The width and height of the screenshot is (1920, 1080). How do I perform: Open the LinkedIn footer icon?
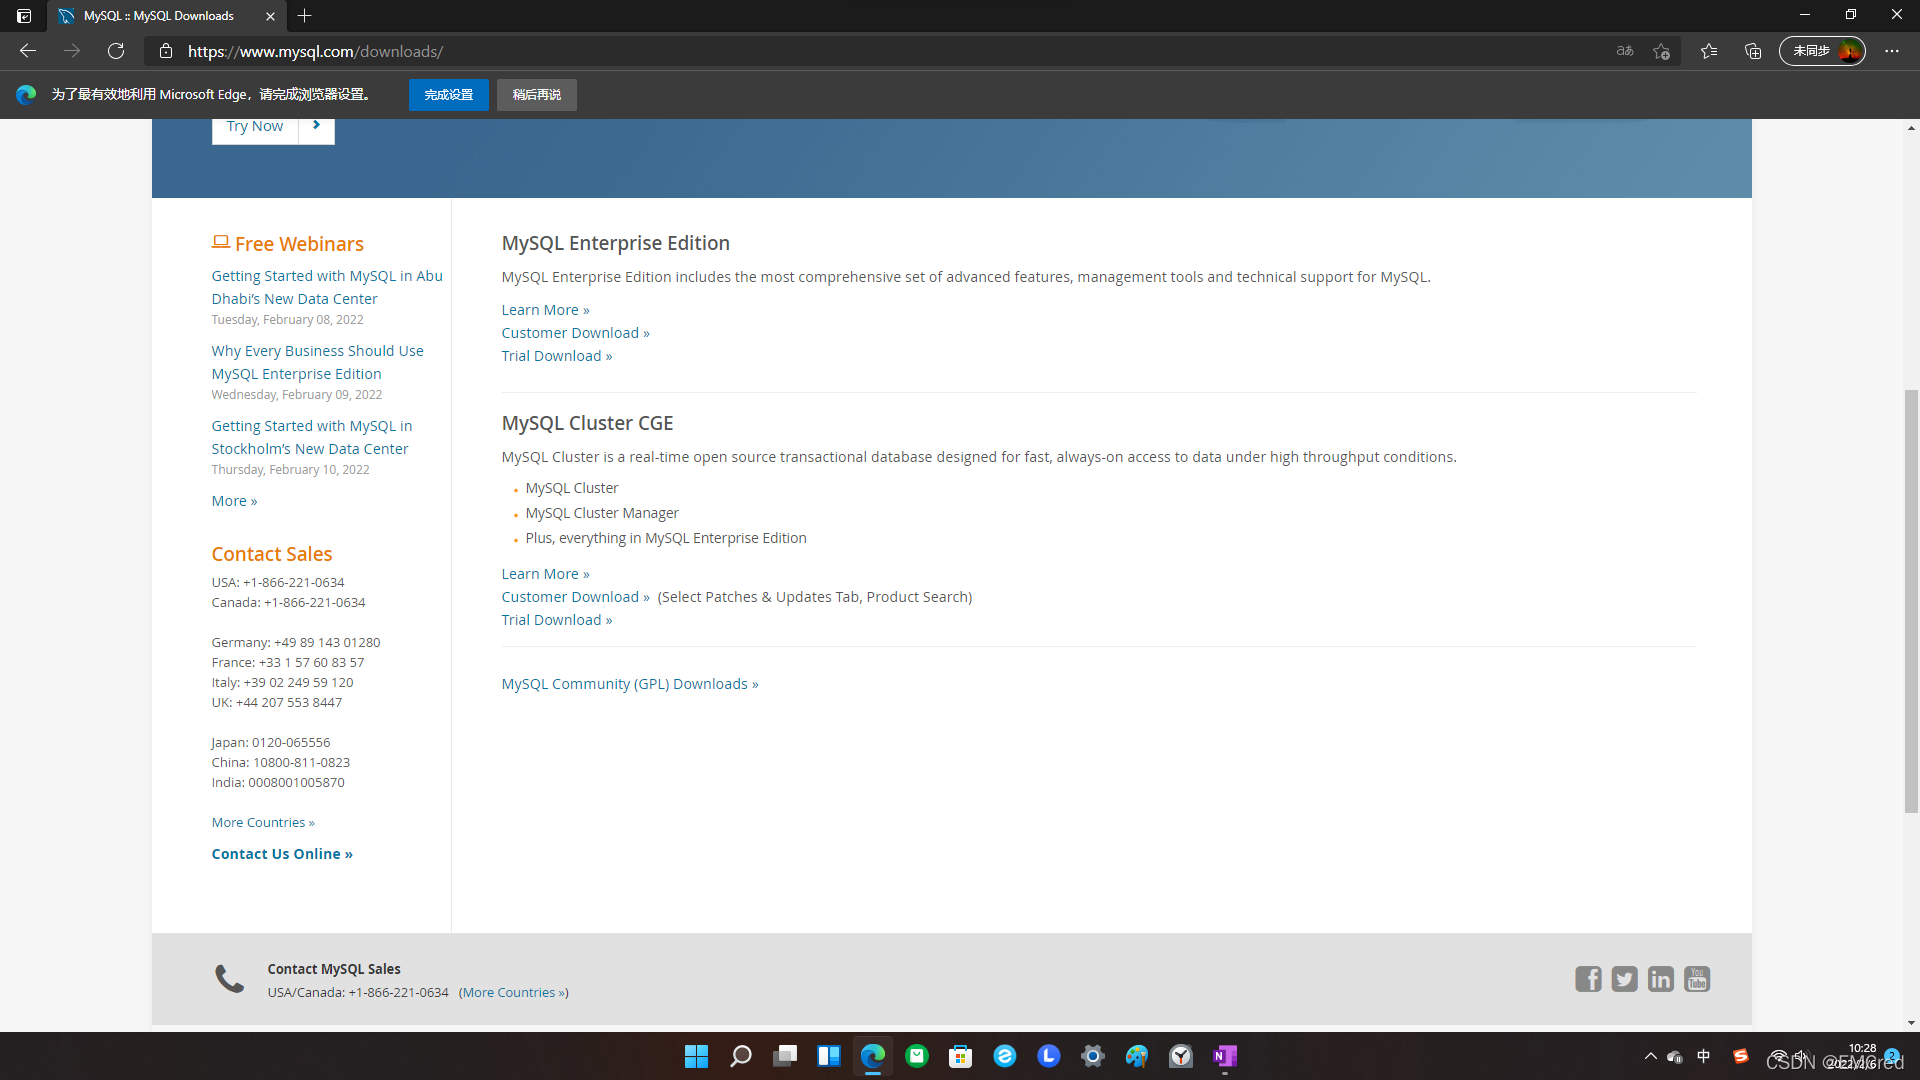pyautogui.click(x=1660, y=979)
